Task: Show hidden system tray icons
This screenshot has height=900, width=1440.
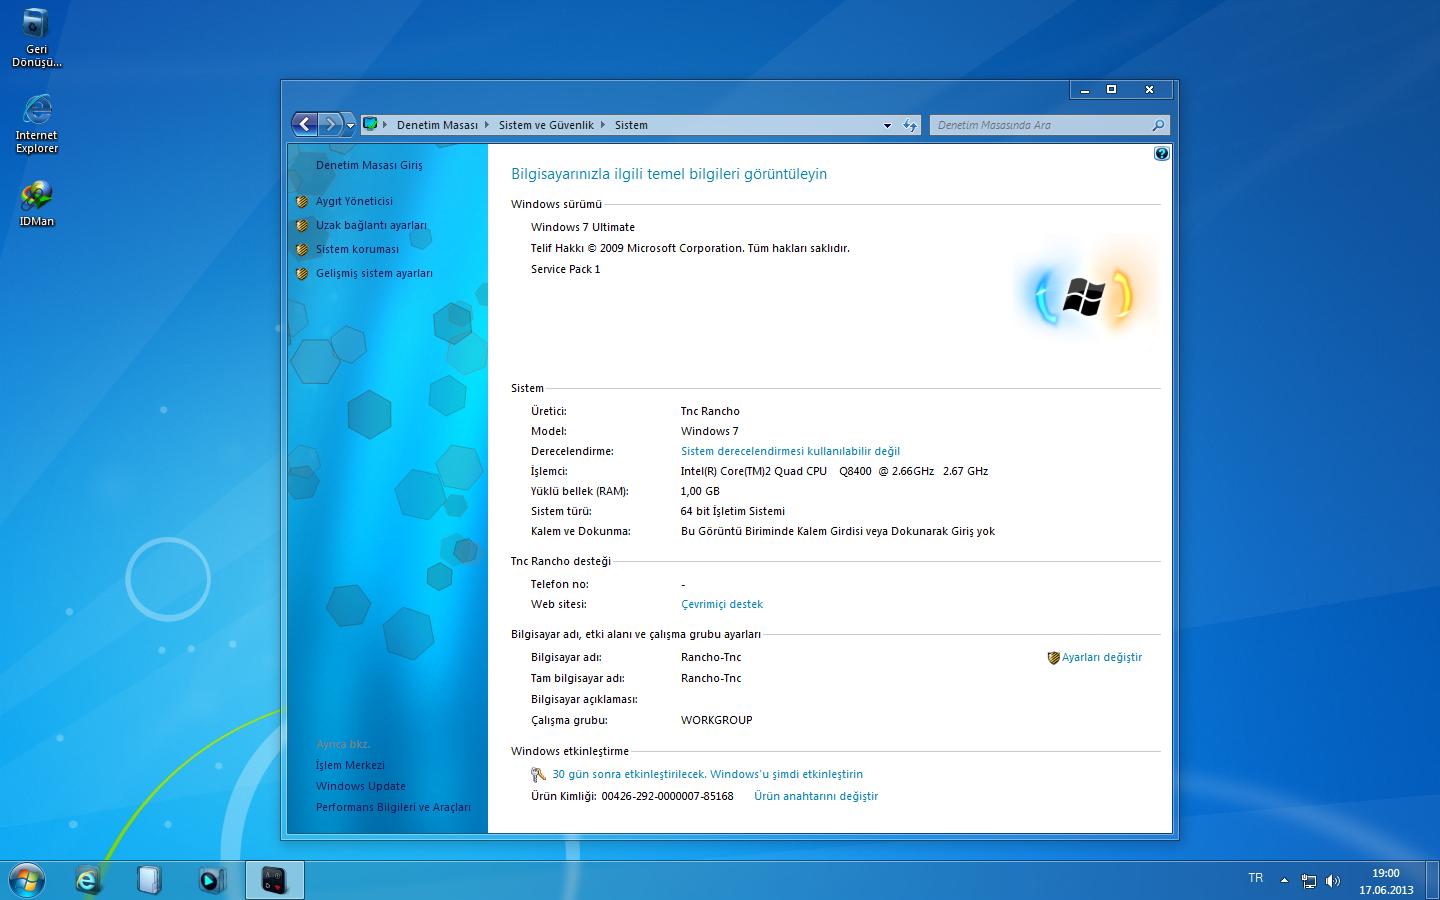Action: coord(1284,881)
